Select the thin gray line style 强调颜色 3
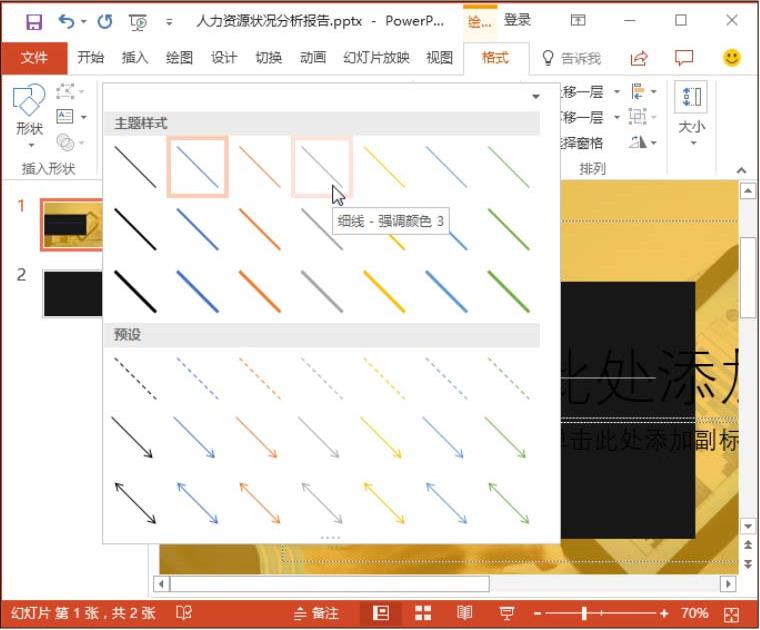Screen dimensions: 760x630 (322, 167)
